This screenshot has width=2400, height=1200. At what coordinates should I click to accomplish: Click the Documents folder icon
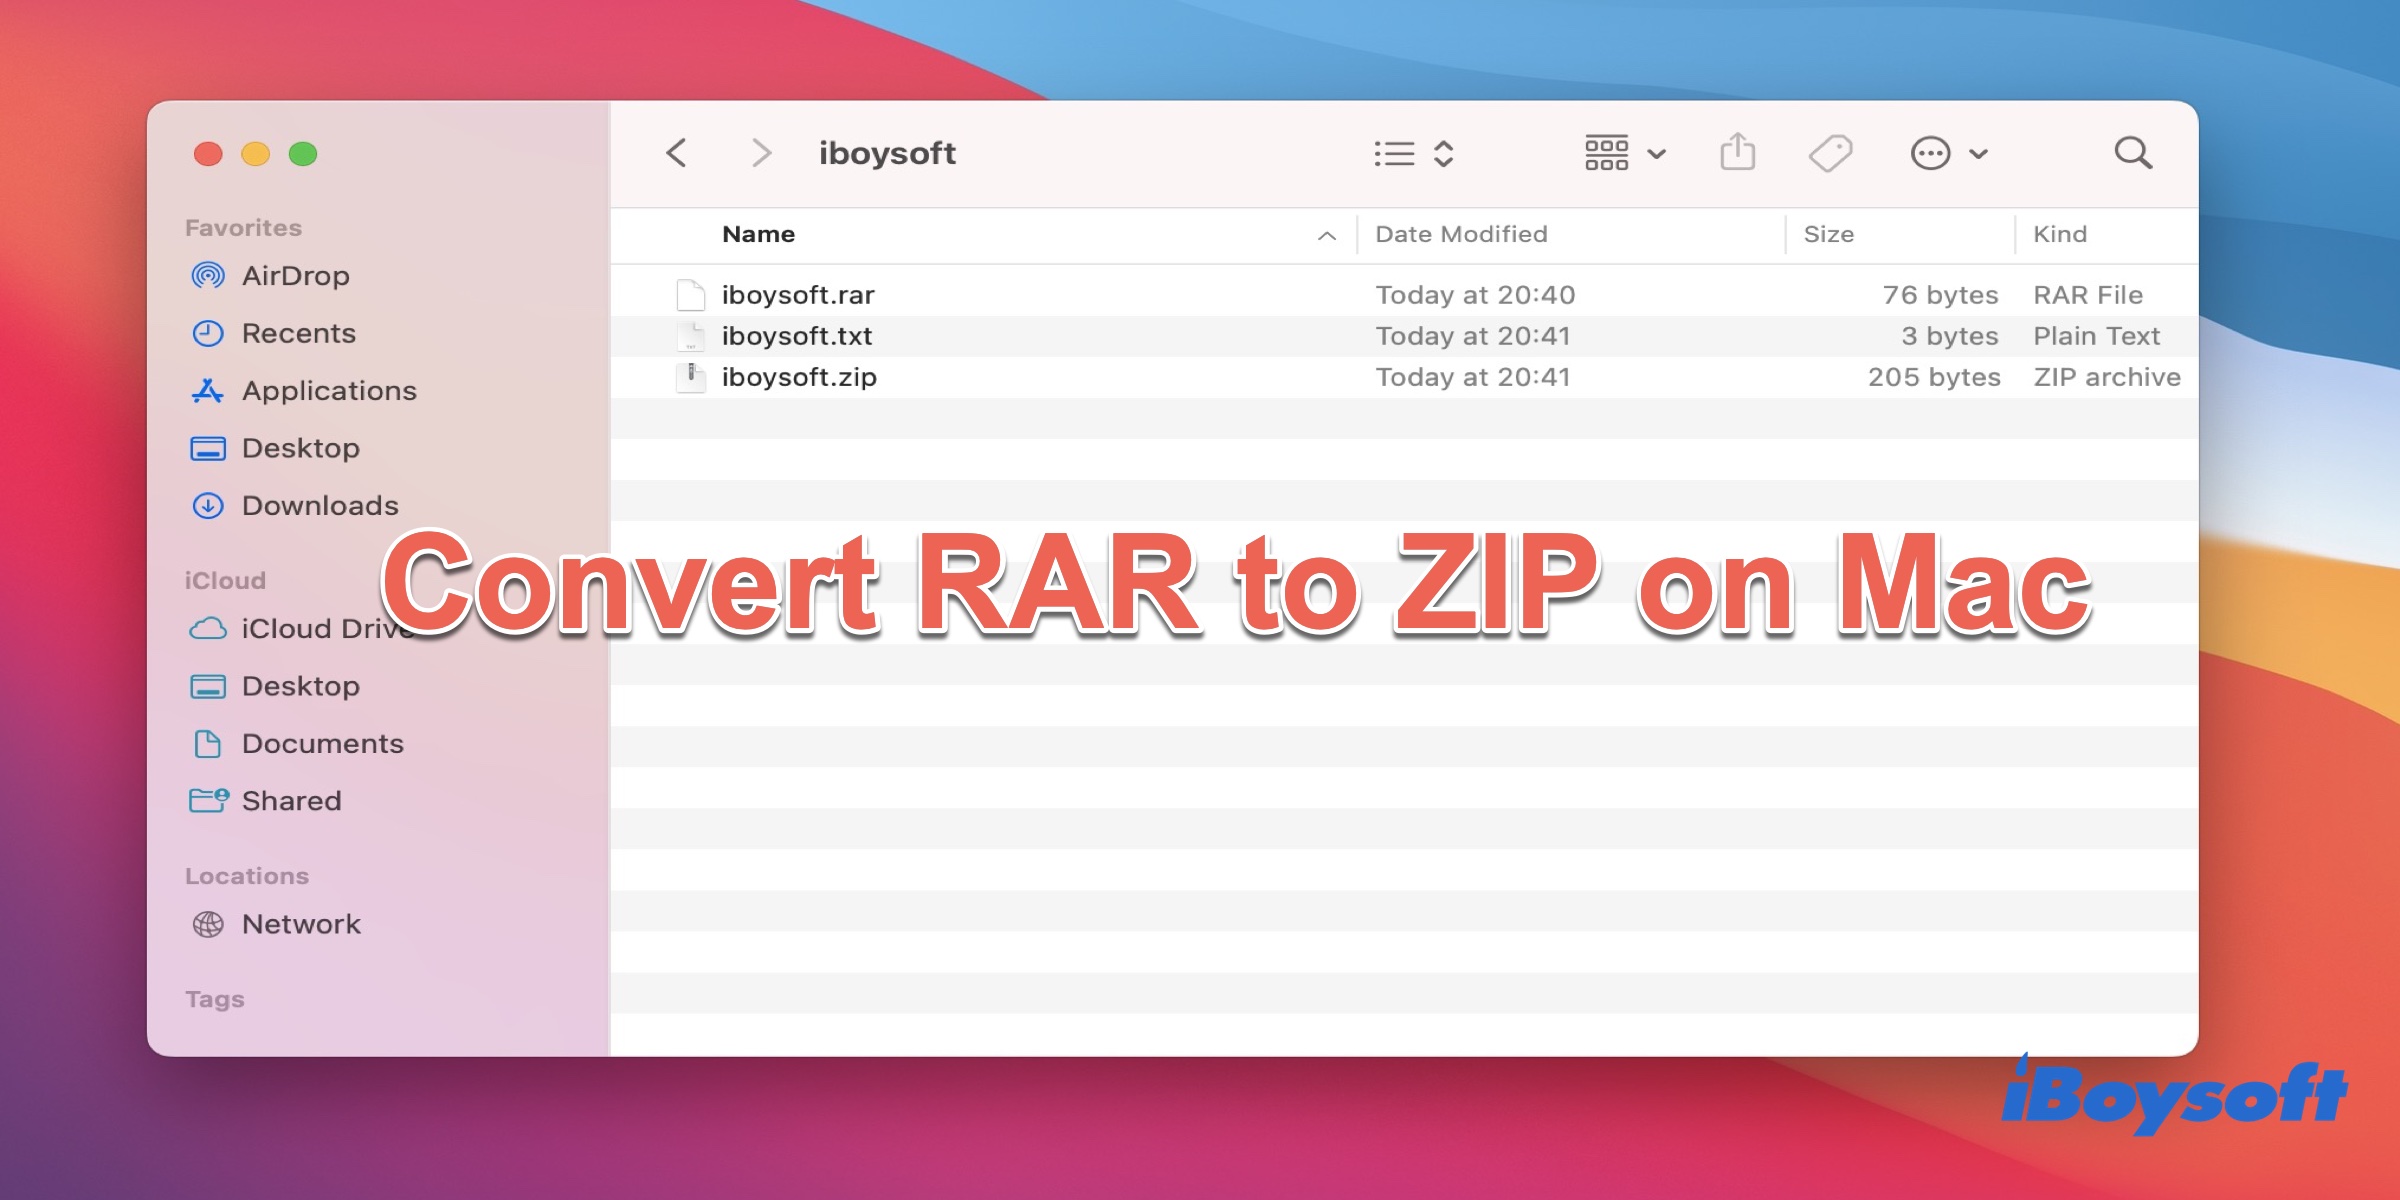(x=207, y=744)
